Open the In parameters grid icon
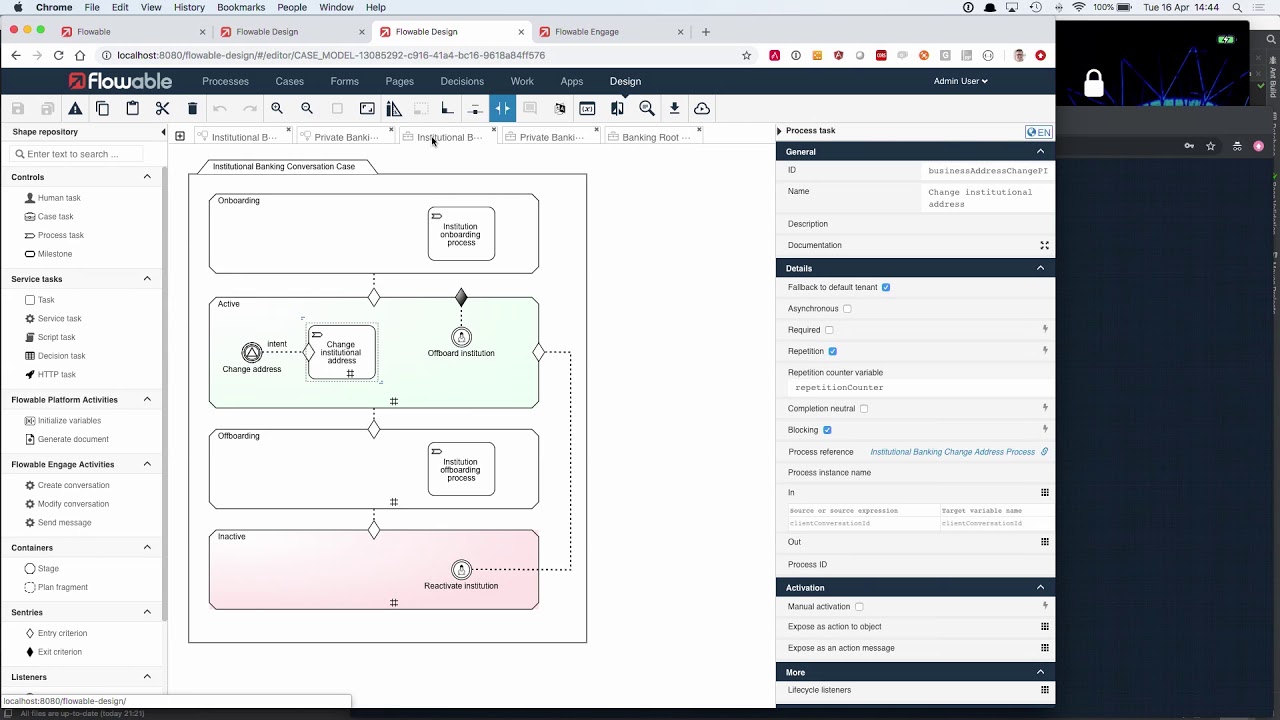The height and width of the screenshot is (720, 1280). pyautogui.click(x=1045, y=492)
